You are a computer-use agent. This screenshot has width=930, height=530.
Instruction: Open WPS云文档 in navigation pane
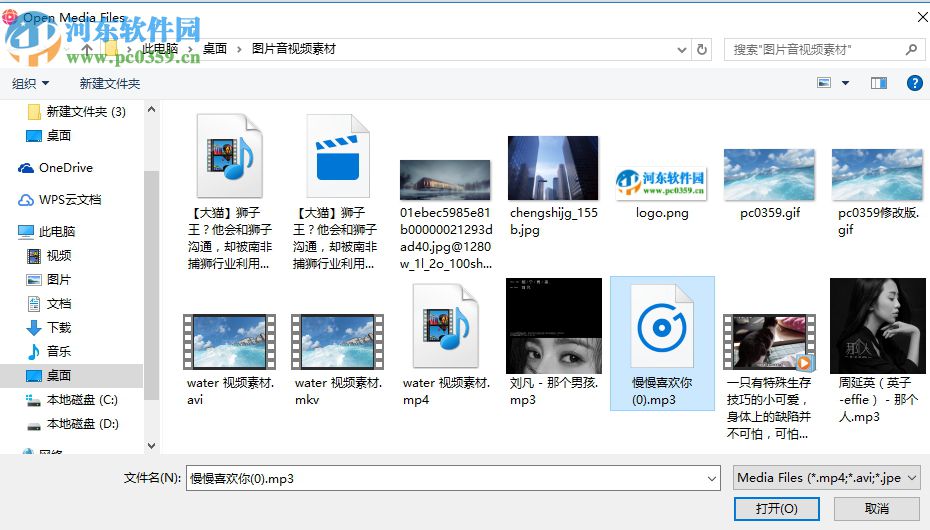[59, 200]
